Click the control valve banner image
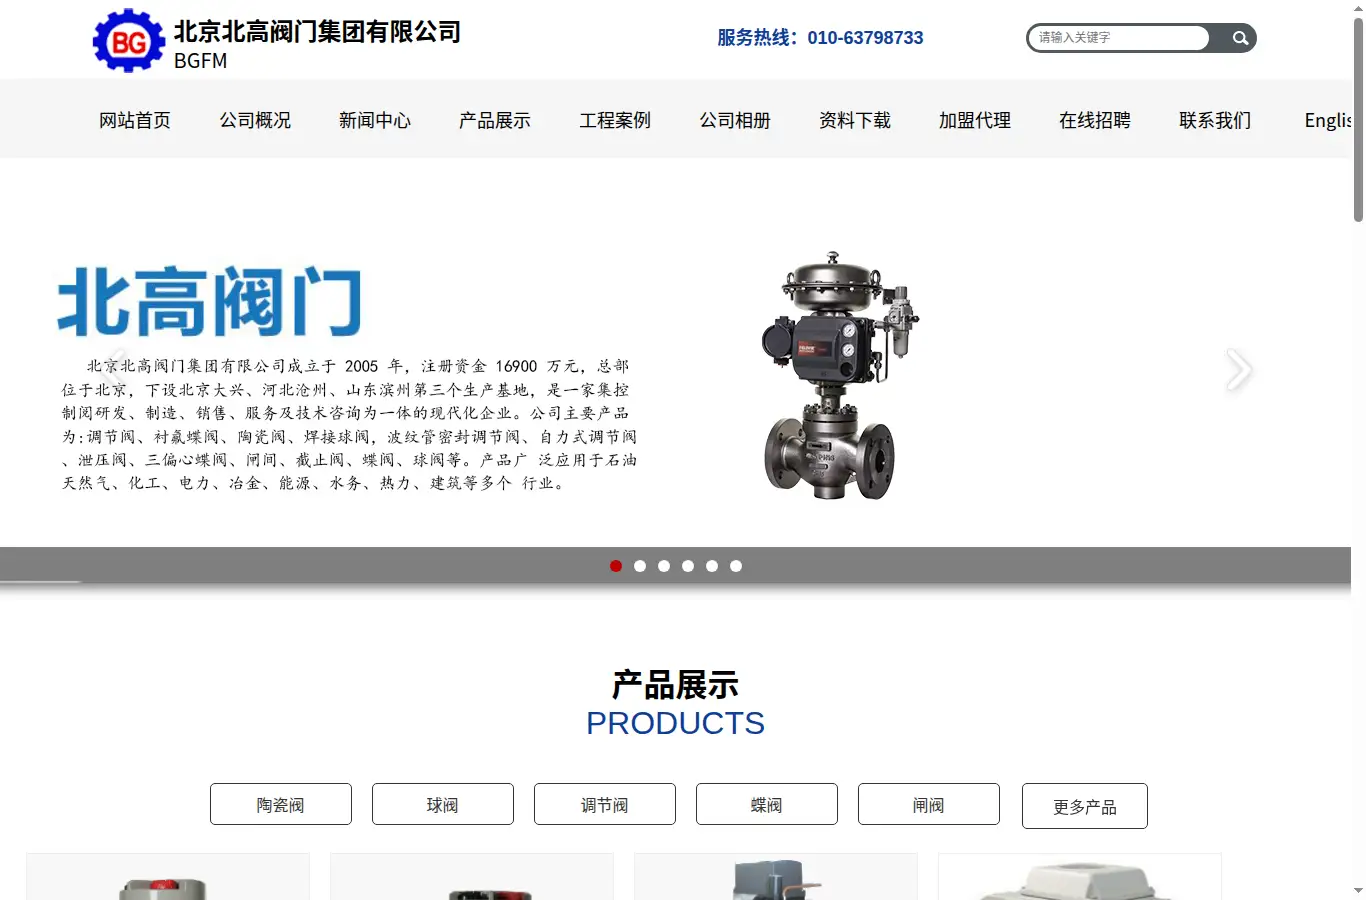This screenshot has height=900, width=1366. tap(838, 375)
